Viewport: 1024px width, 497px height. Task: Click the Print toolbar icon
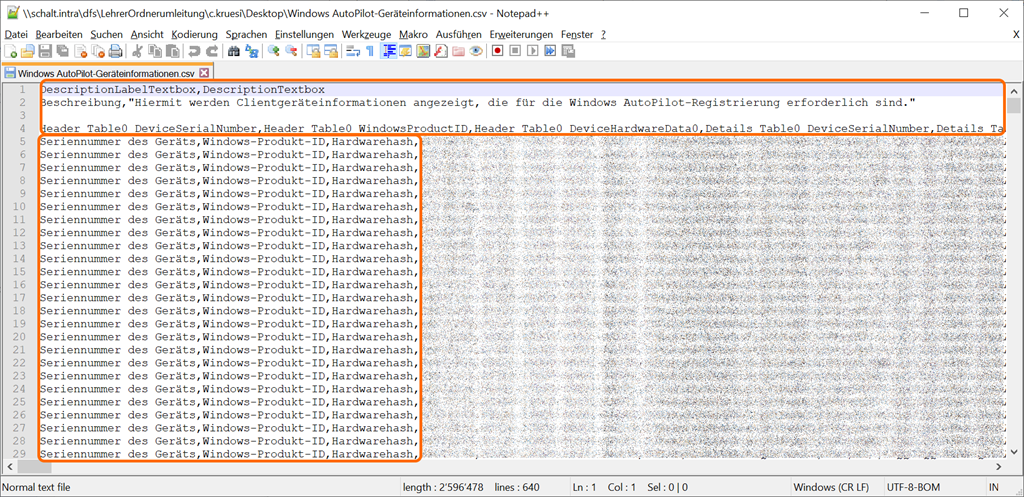click(x=115, y=51)
